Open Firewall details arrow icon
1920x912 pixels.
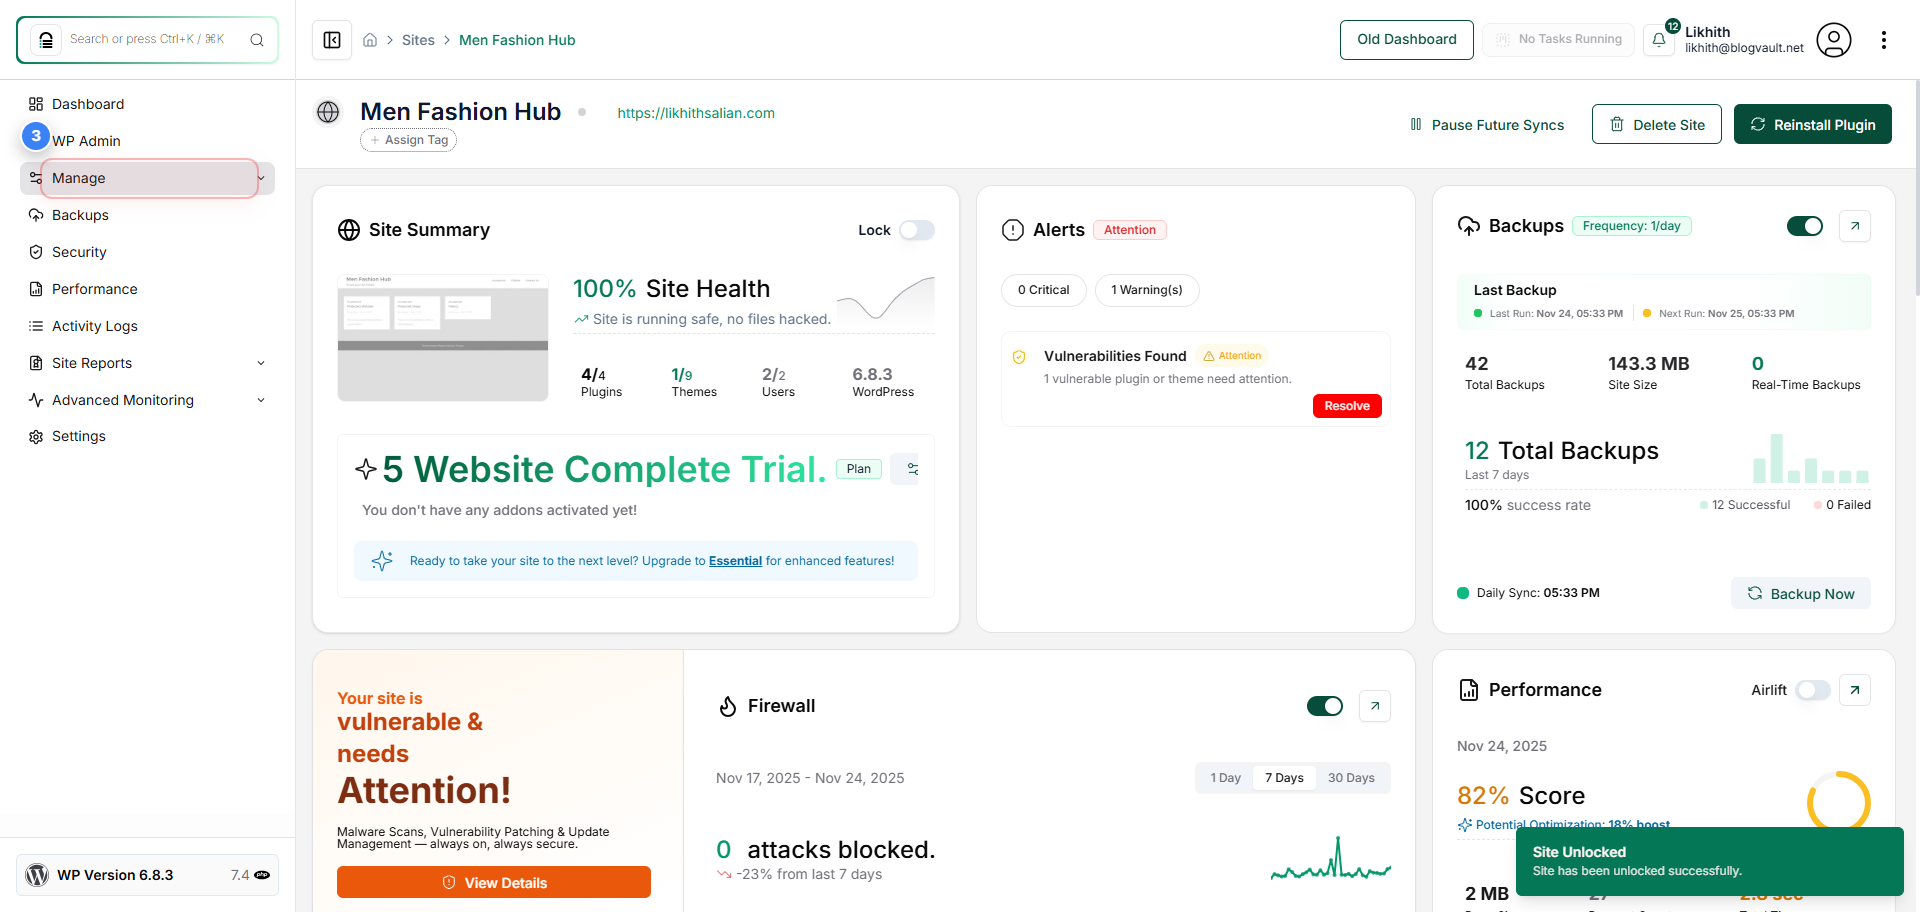[x=1375, y=706]
